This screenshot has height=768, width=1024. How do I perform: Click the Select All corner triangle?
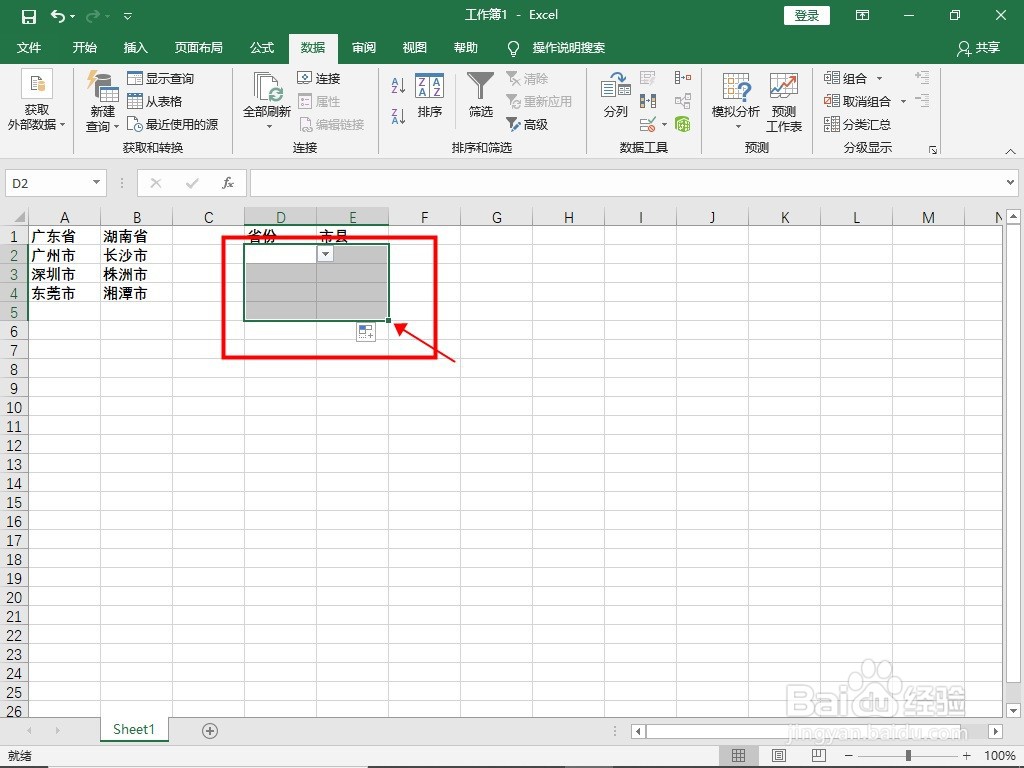tap(19, 217)
